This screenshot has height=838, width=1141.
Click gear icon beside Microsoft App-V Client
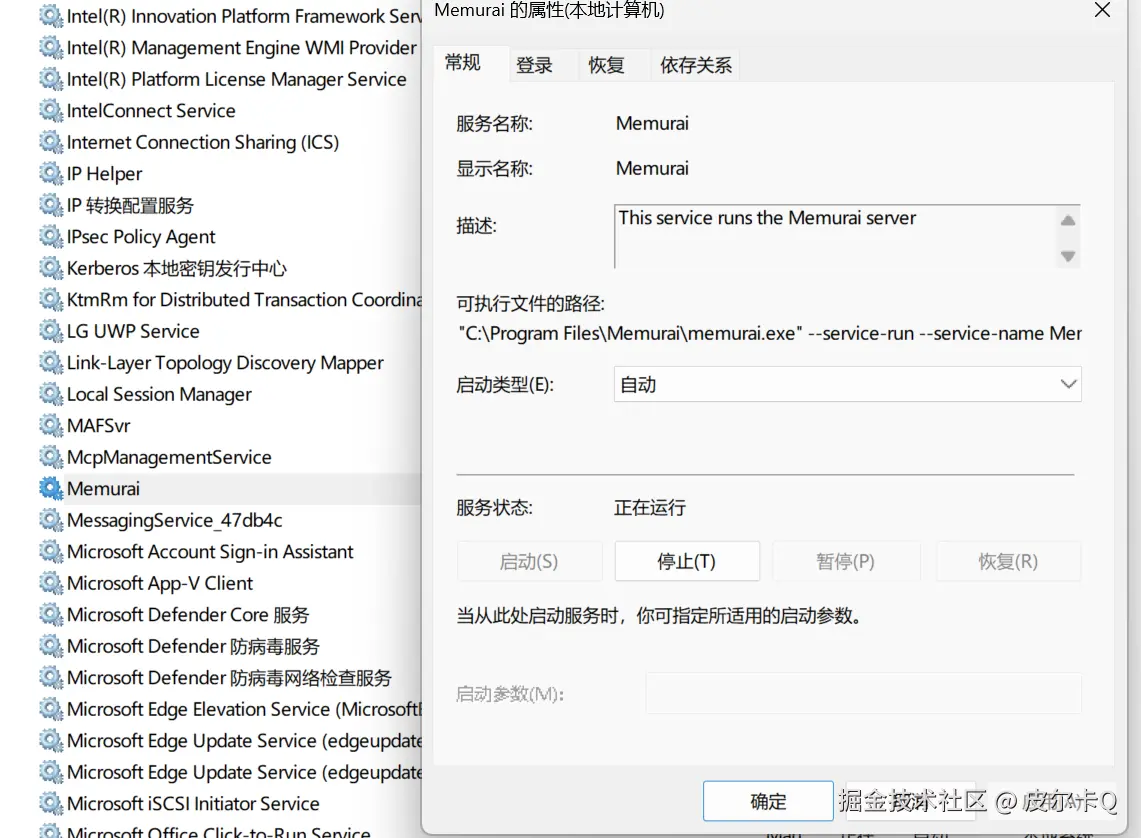coord(51,583)
